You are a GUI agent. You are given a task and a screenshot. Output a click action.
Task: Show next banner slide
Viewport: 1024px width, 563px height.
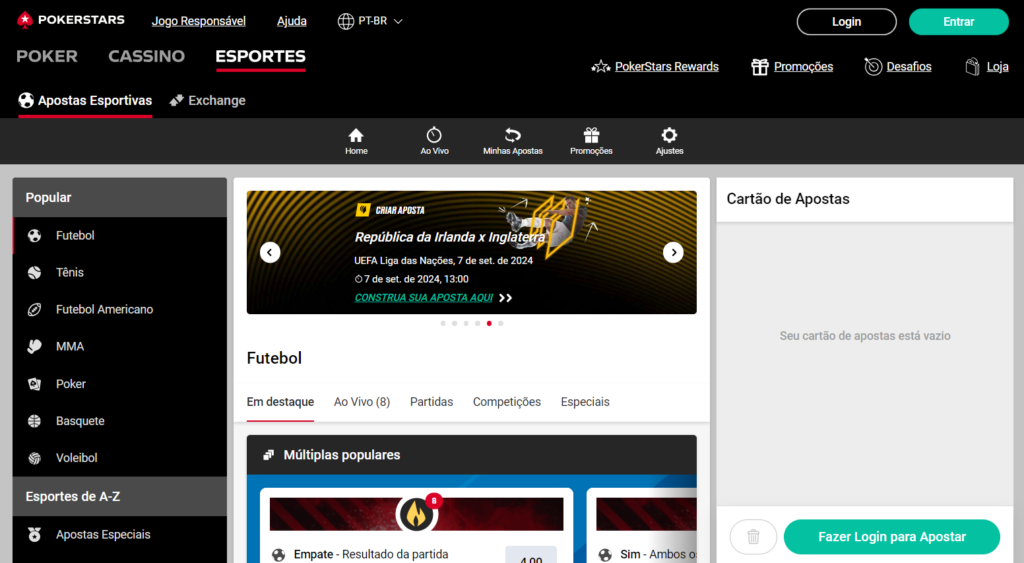coord(673,252)
